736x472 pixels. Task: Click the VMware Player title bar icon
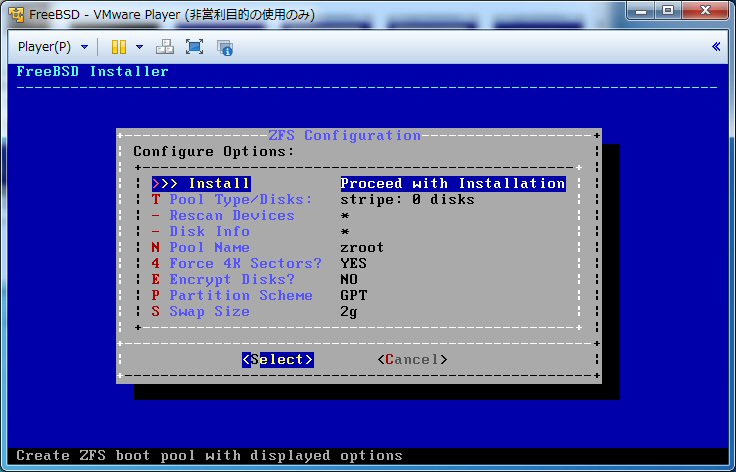(16, 15)
